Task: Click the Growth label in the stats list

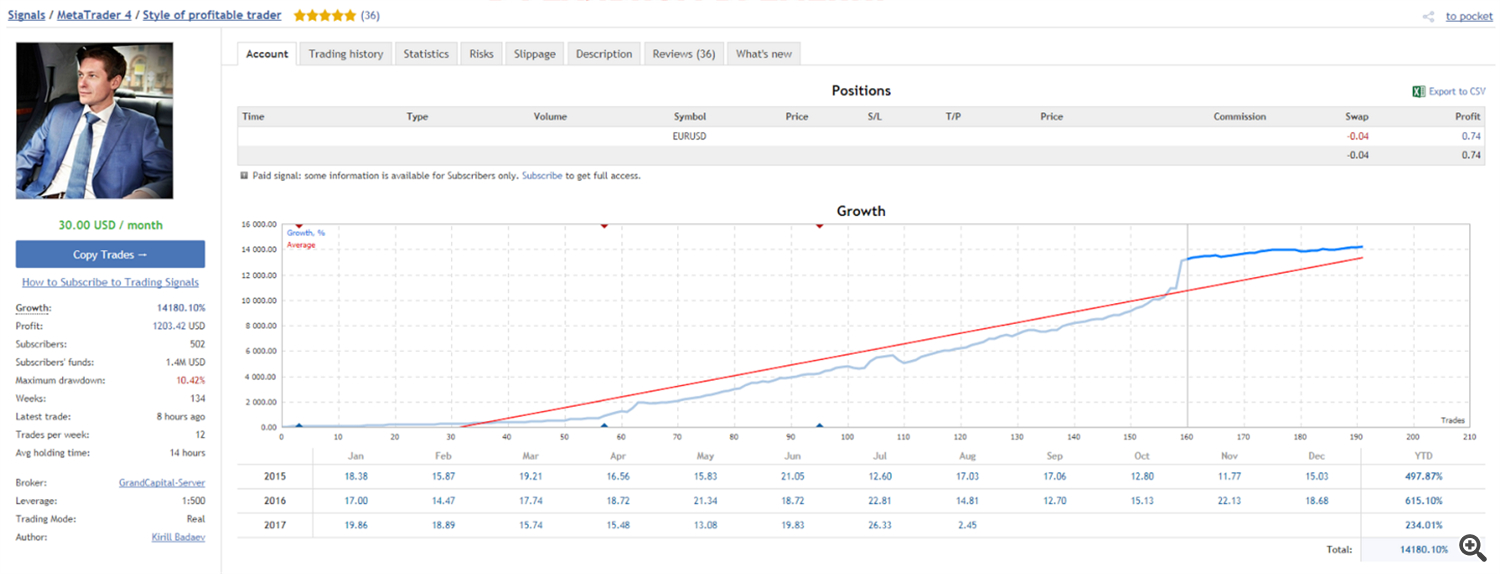Action: [33, 308]
